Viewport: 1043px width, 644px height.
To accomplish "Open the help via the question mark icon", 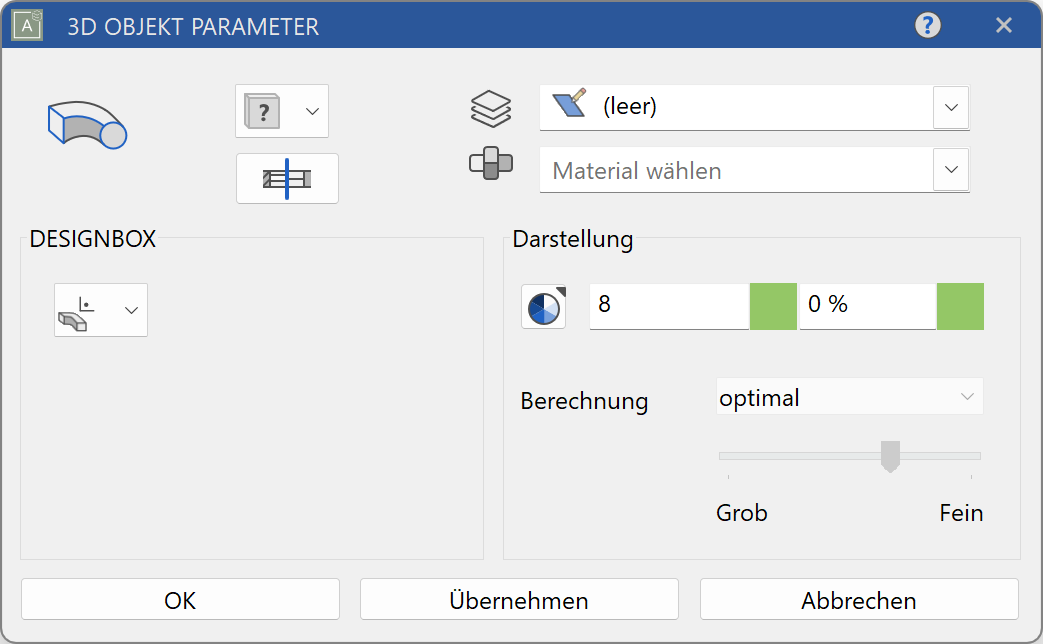I will tap(927, 25).
